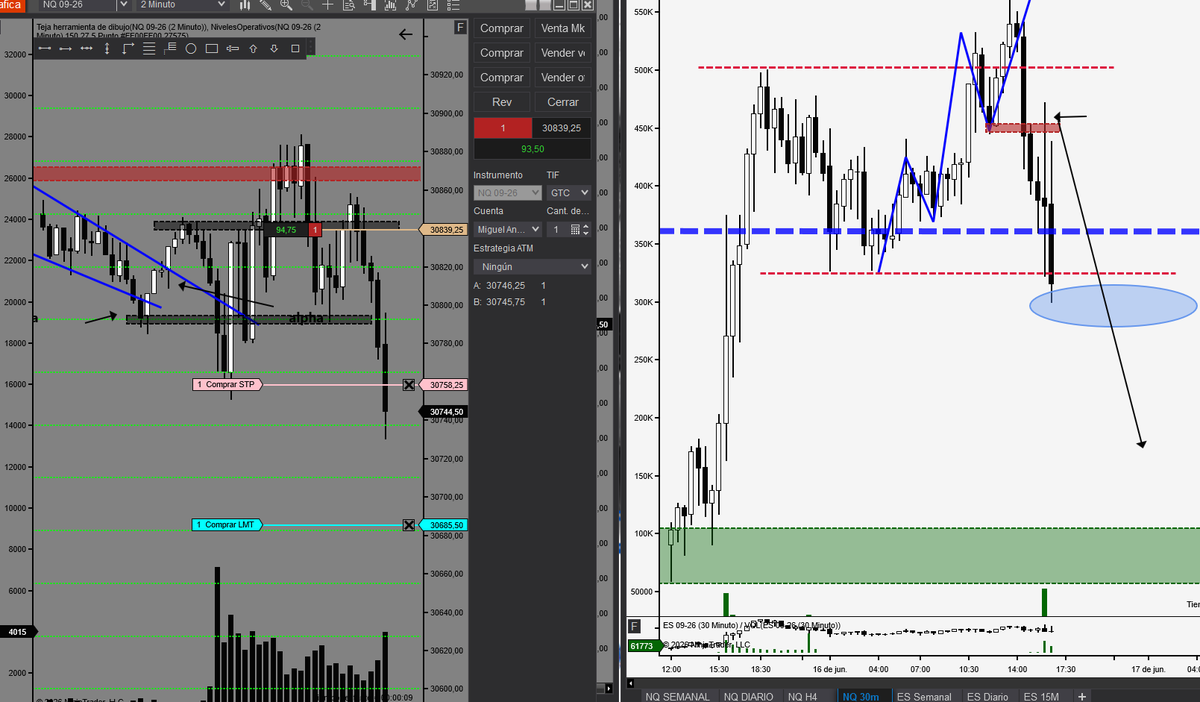
Task: Open the Cuenta account dropdown
Action: (506, 230)
